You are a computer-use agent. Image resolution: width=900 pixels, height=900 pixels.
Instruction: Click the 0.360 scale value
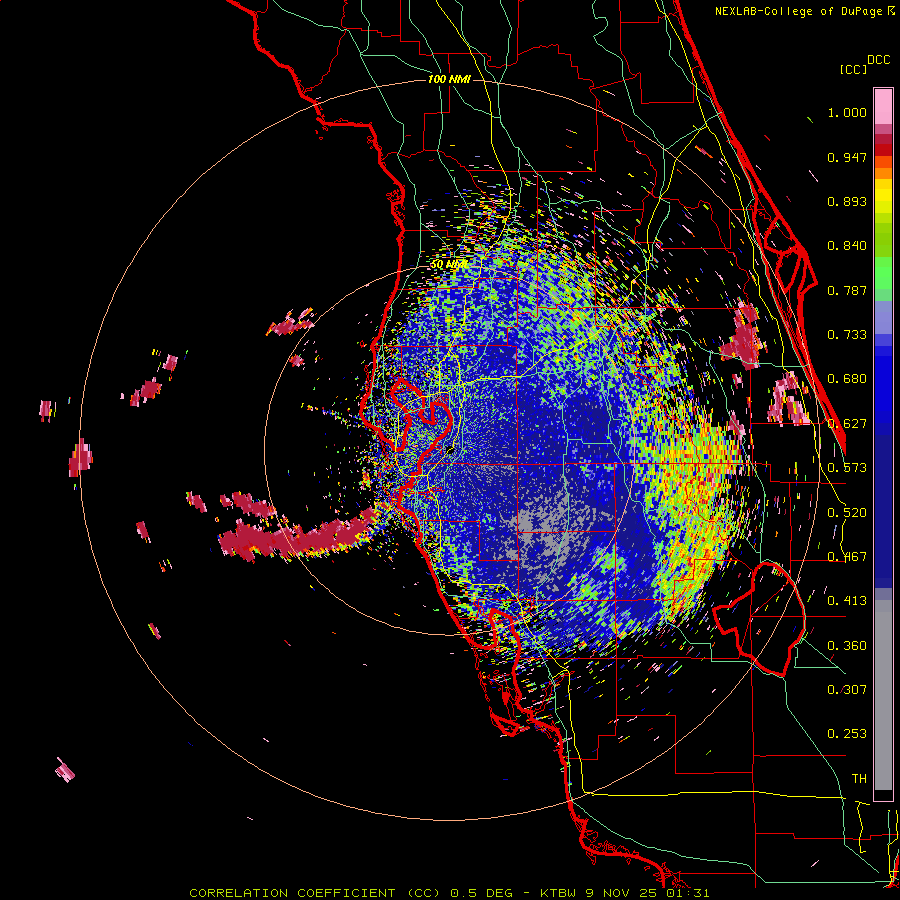click(847, 646)
